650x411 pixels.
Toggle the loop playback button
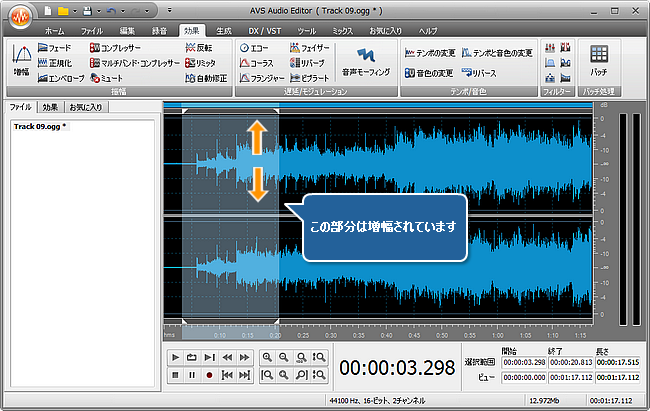point(193,357)
